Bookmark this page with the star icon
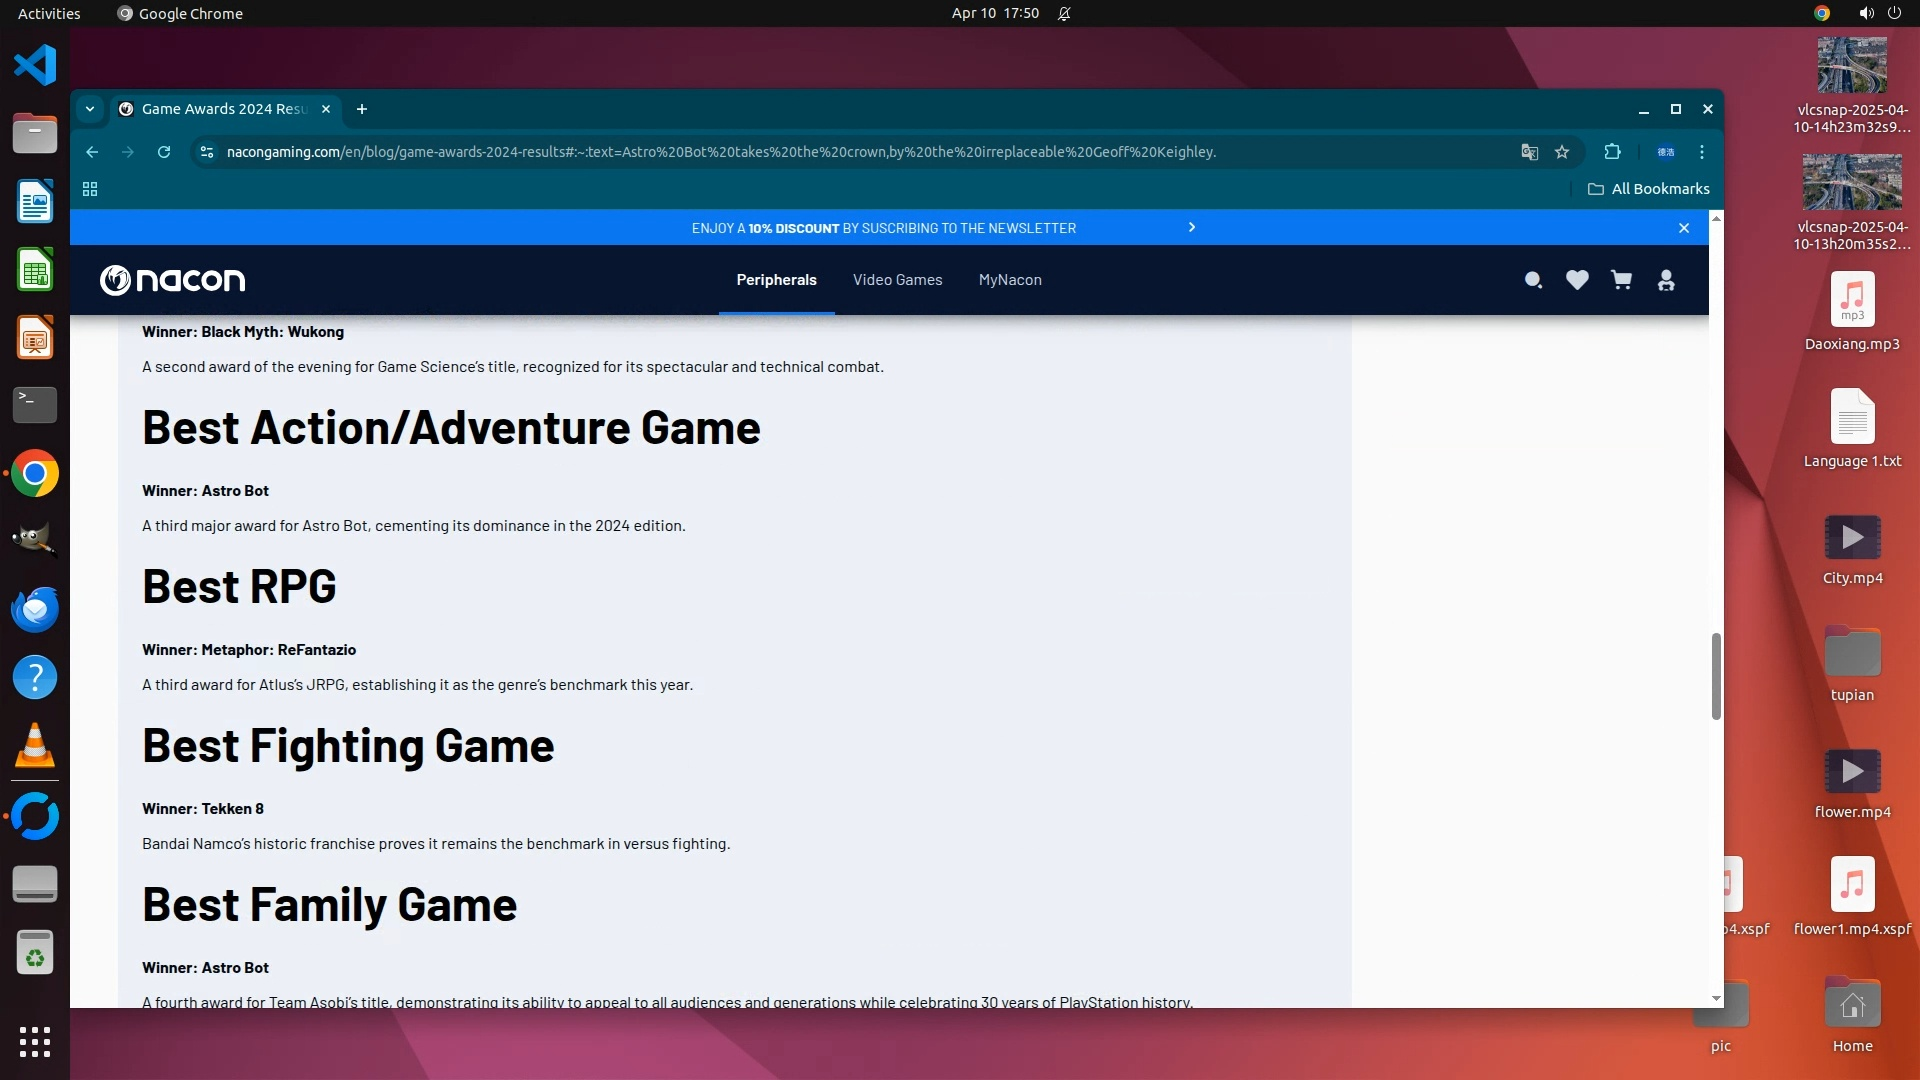This screenshot has width=1920, height=1080. point(1562,152)
